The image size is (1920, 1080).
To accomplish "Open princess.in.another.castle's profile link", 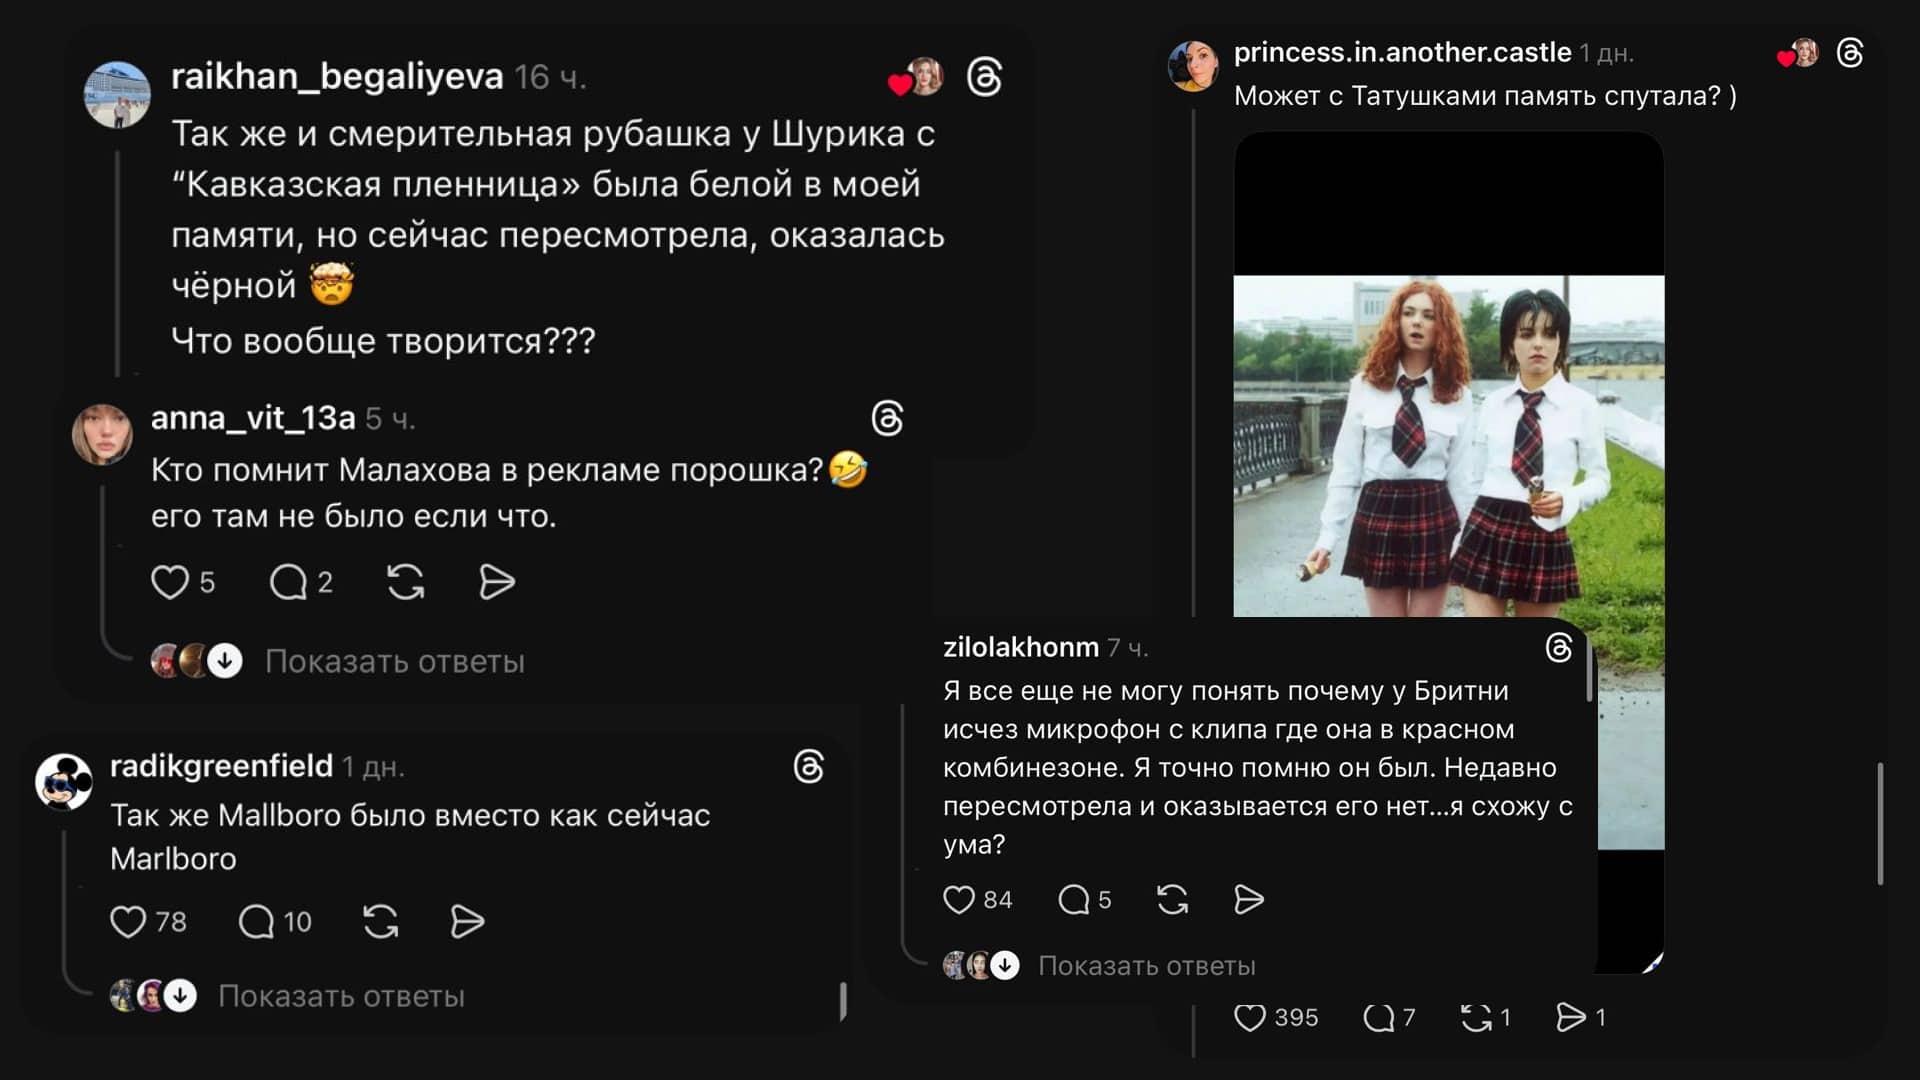I will (1402, 53).
